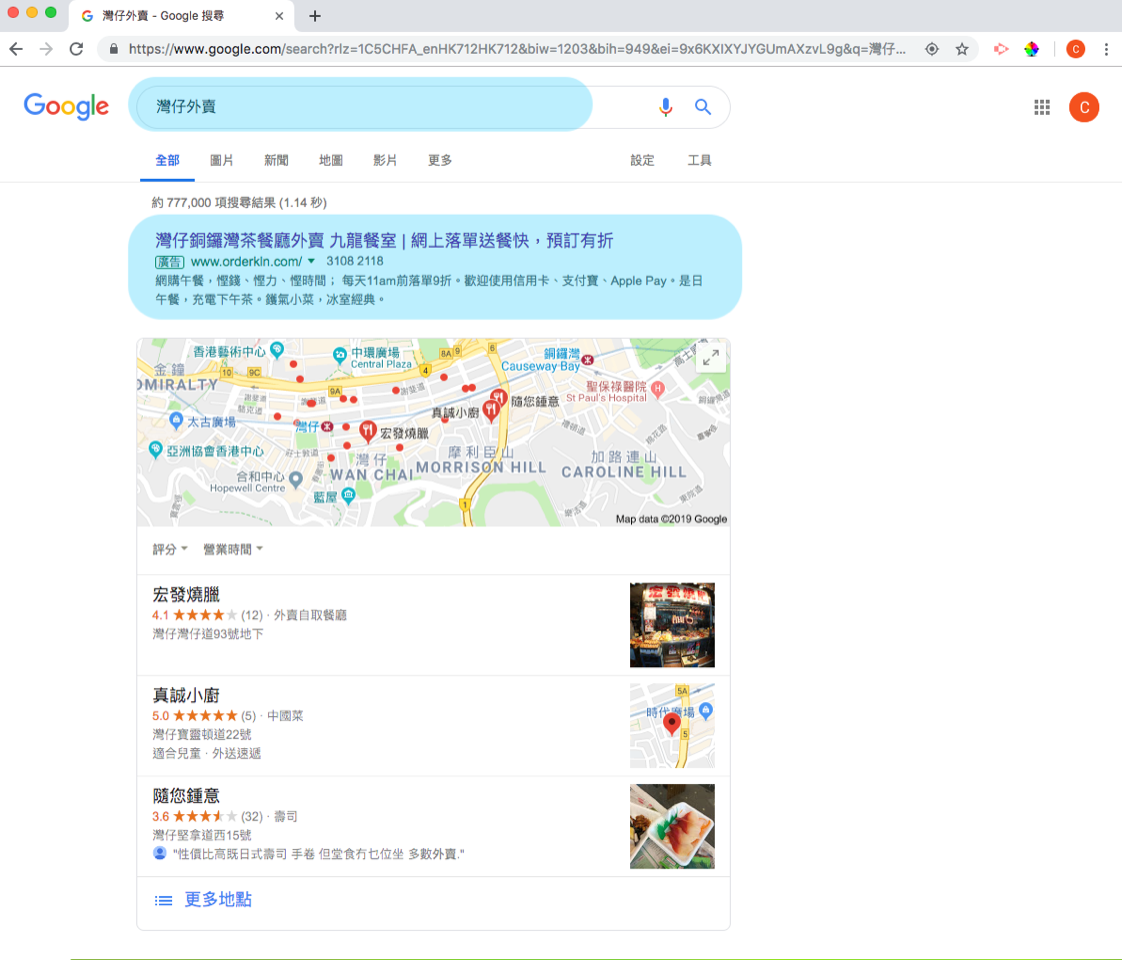Open the 隨您鍾意 sushi photo
1122x960 pixels.
click(x=672, y=826)
